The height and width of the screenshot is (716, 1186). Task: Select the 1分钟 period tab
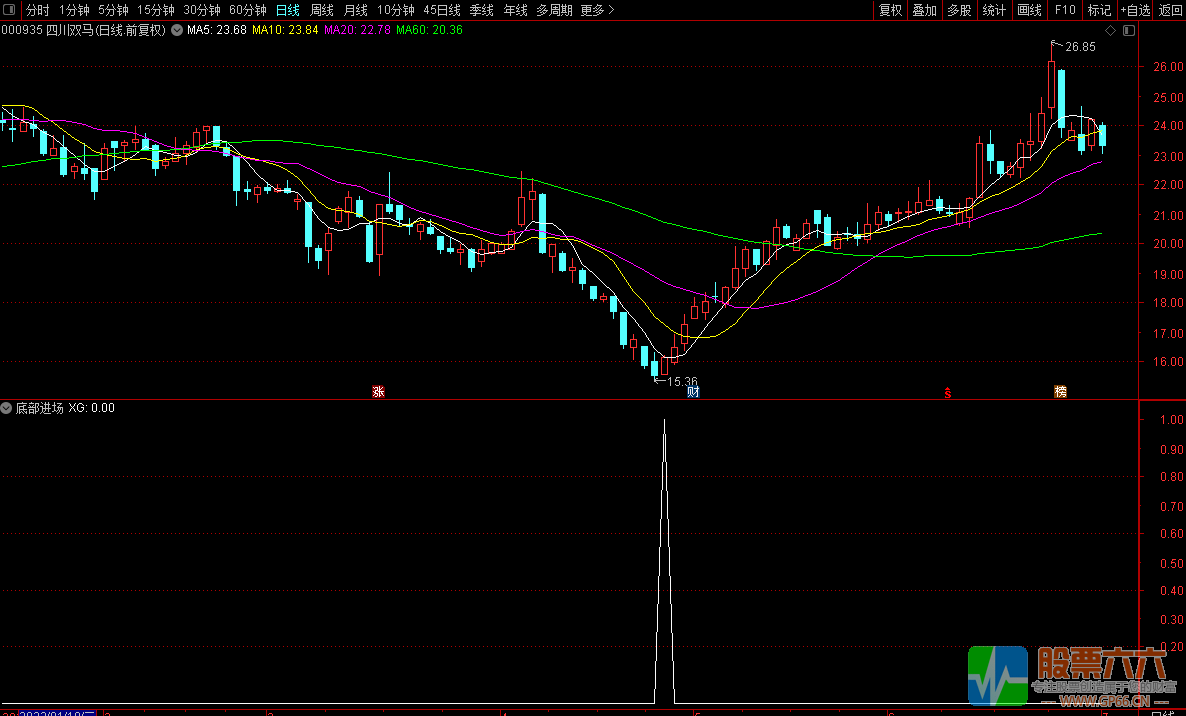74,10
